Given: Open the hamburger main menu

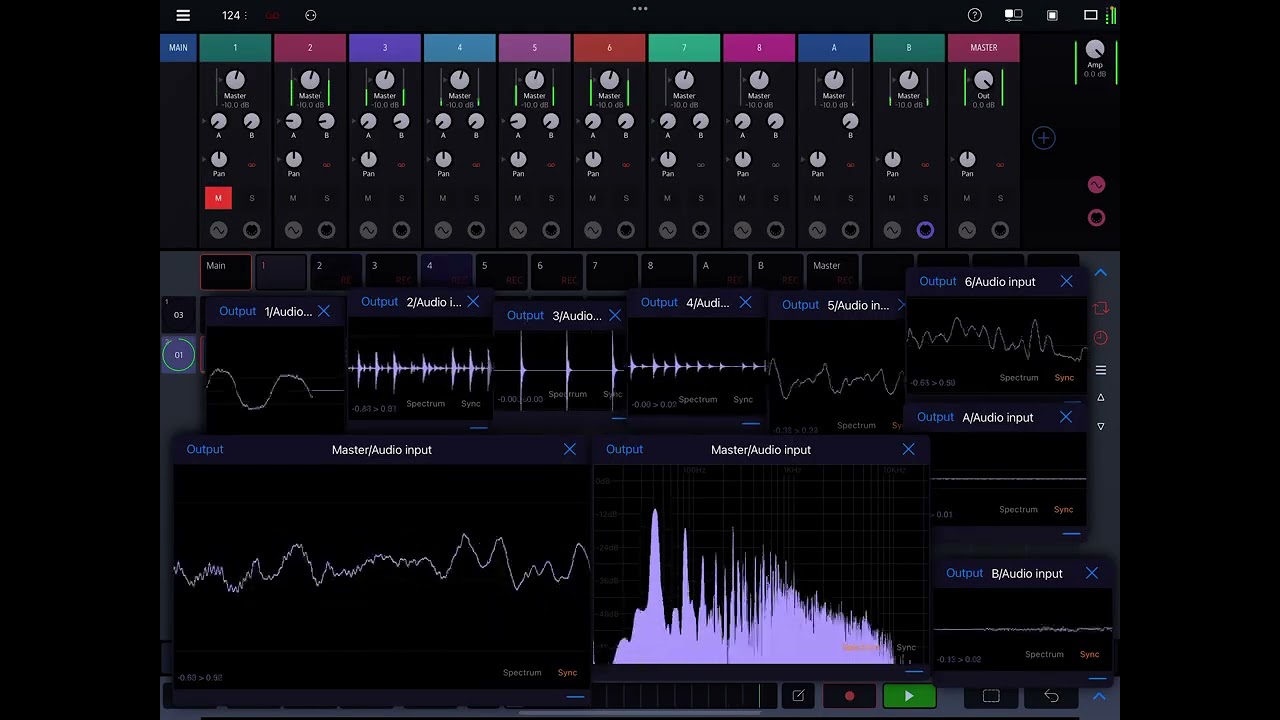Looking at the screenshot, I should 183,15.
